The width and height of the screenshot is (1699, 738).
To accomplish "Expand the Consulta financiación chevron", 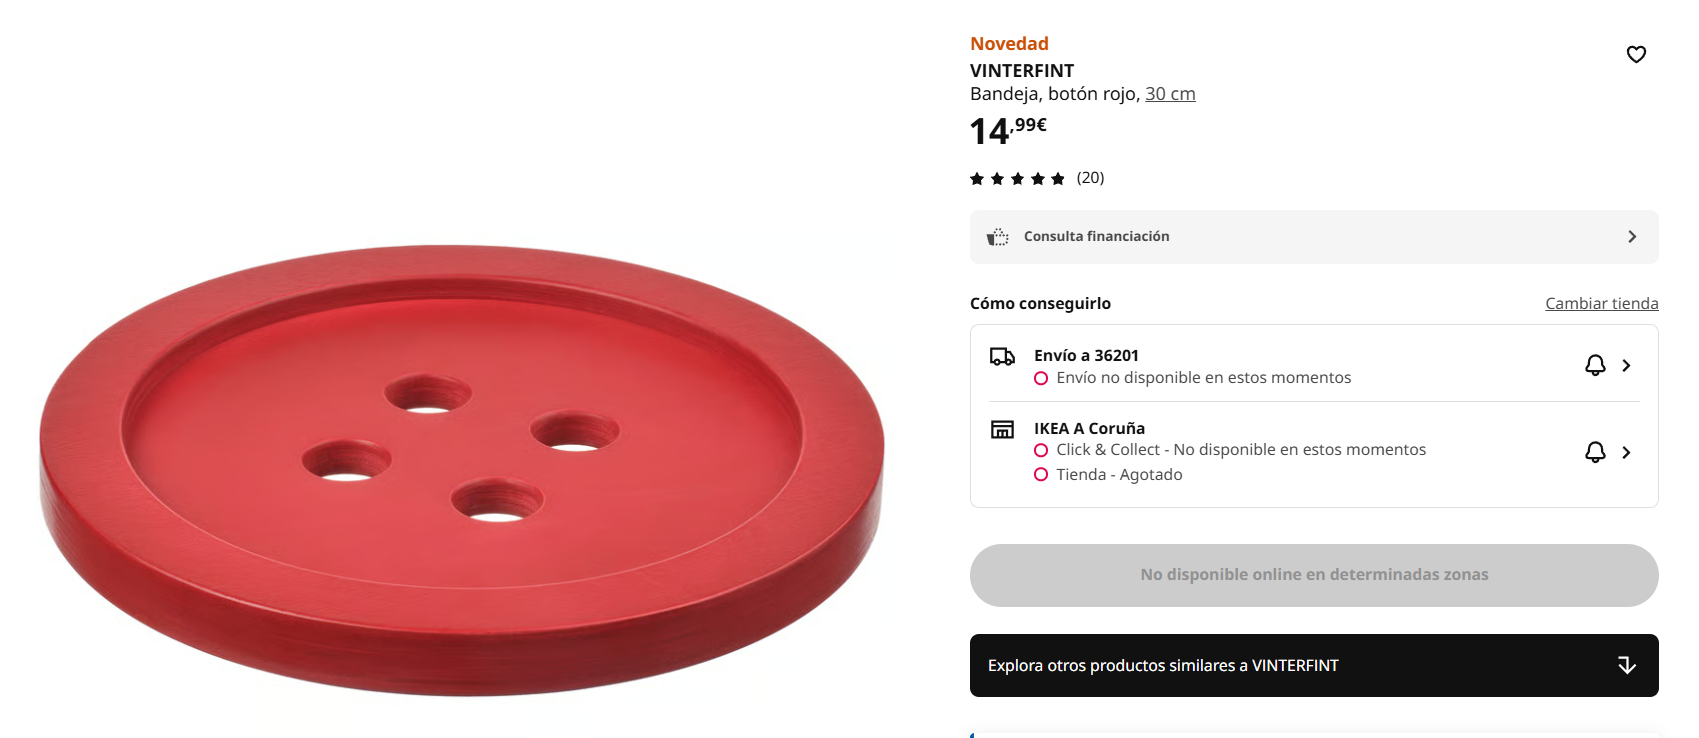I will coord(1632,237).
